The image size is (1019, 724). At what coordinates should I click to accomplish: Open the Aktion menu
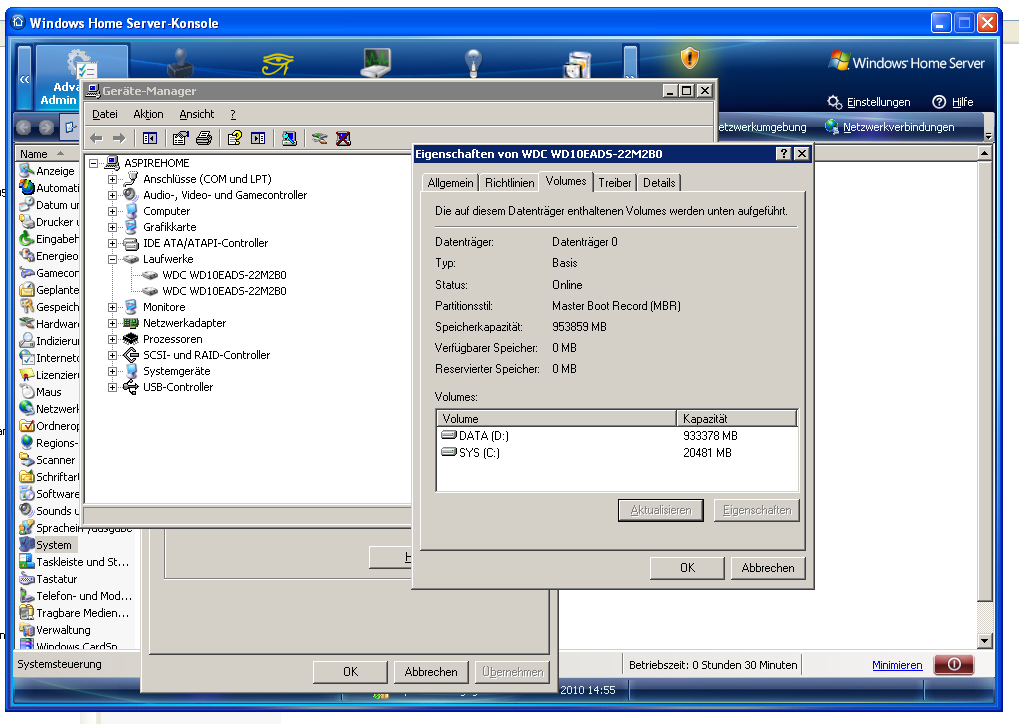click(148, 114)
